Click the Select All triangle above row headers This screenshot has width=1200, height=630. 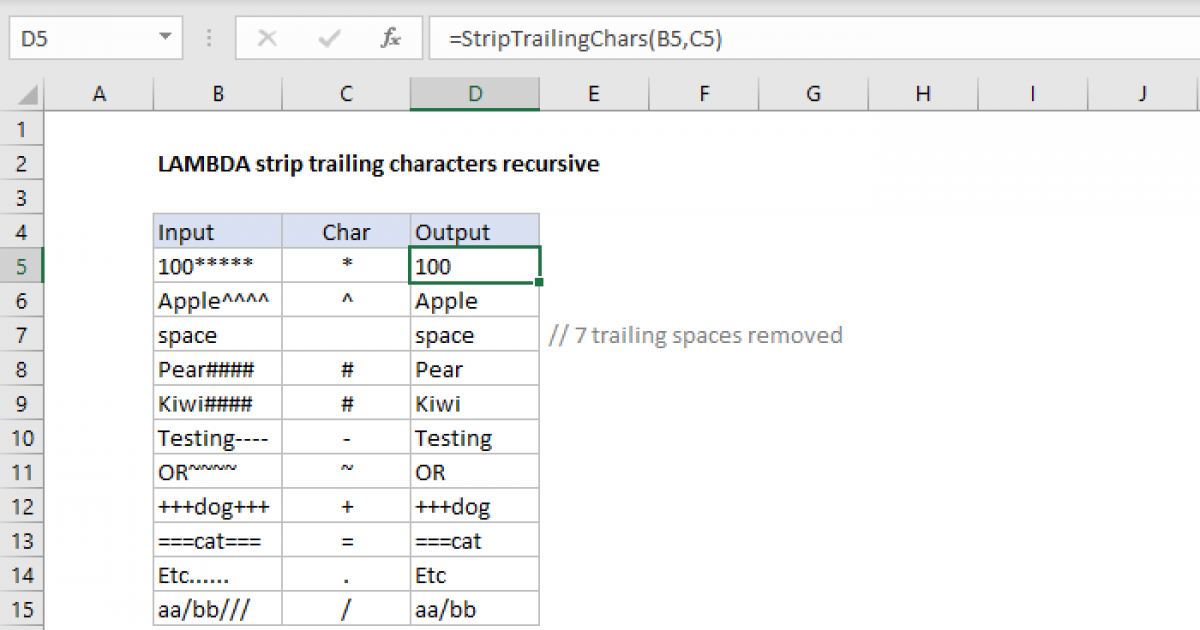pos(22,93)
